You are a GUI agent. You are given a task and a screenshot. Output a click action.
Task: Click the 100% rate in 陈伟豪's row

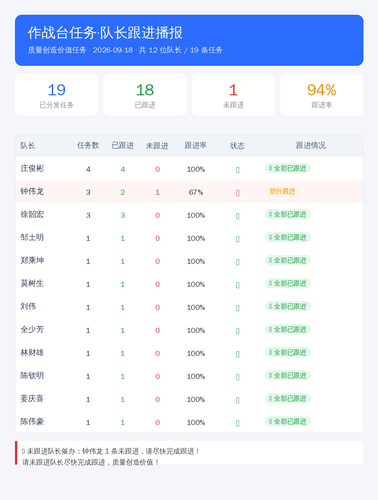click(196, 422)
